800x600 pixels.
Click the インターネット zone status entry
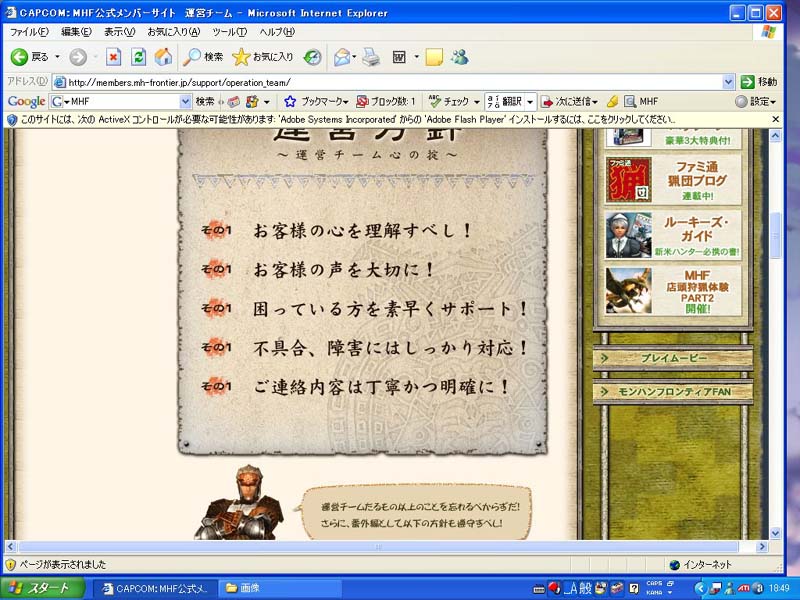coord(700,565)
